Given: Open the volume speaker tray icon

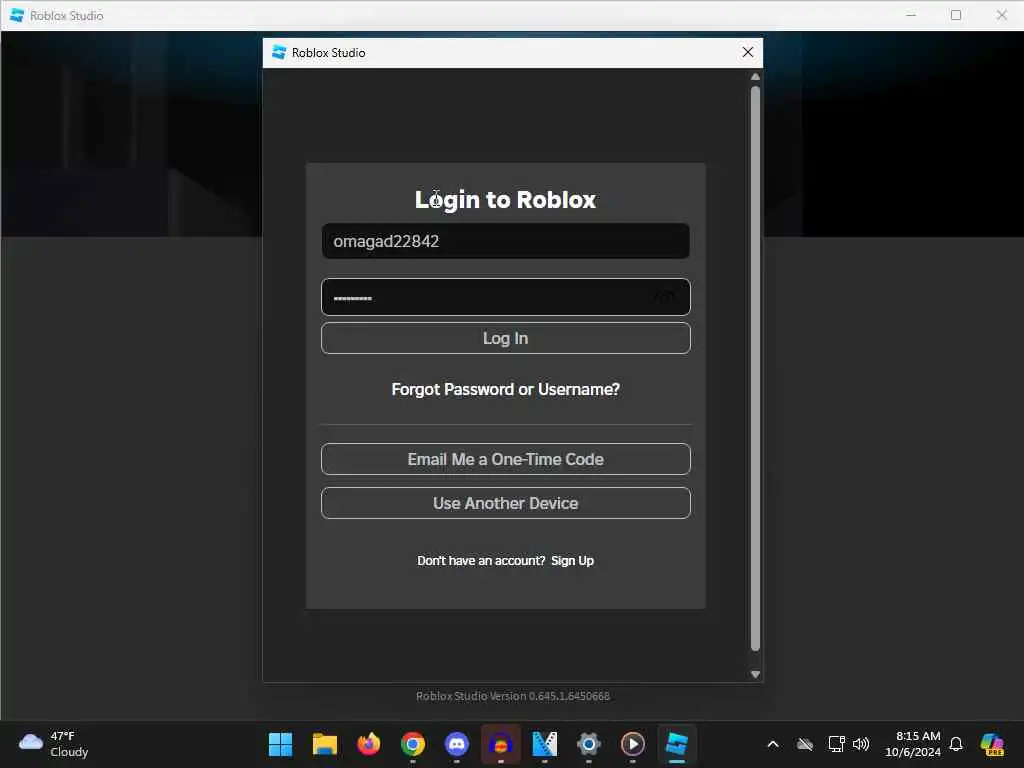Looking at the screenshot, I should (x=861, y=744).
